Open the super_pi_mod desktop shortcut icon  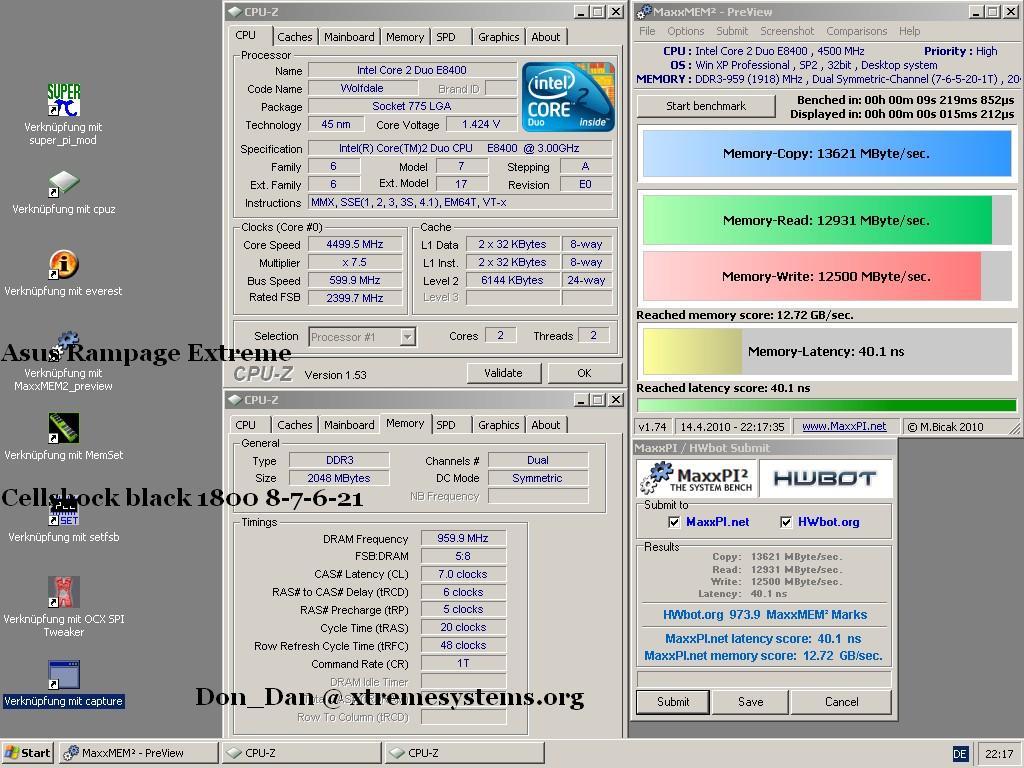[63, 100]
